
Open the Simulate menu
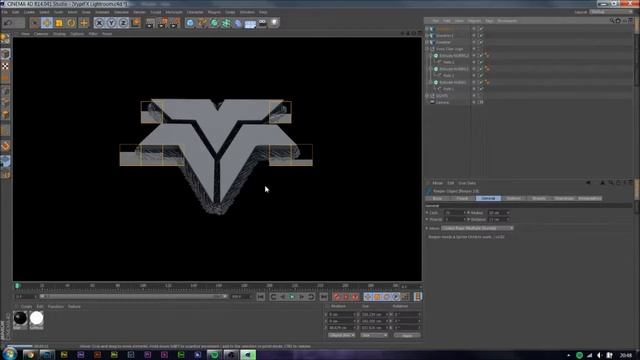click(121, 12)
